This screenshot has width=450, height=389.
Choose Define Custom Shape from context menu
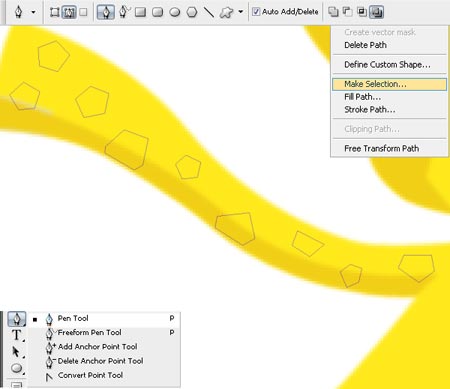click(389, 65)
